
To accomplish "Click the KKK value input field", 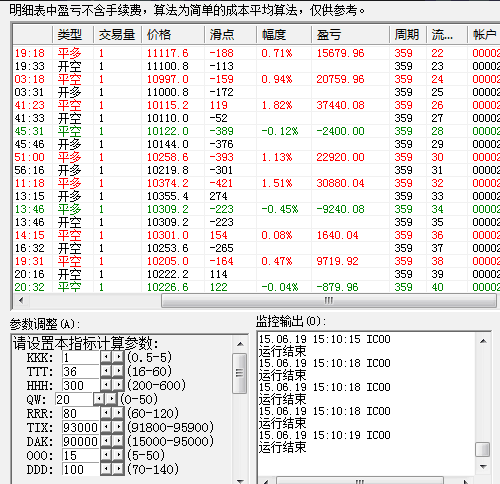I will coord(81,357).
